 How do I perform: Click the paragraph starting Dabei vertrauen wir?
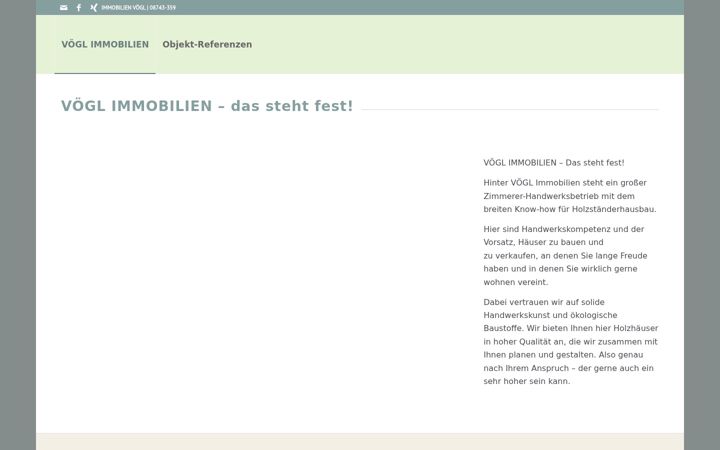point(571,342)
